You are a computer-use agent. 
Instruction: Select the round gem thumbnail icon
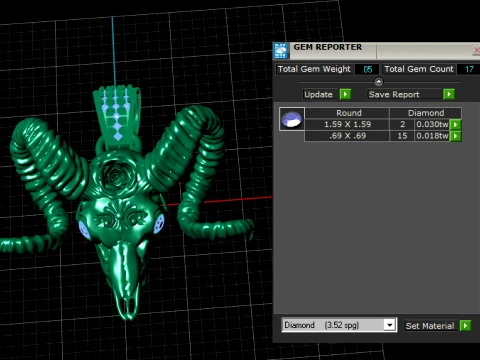tap(292, 119)
